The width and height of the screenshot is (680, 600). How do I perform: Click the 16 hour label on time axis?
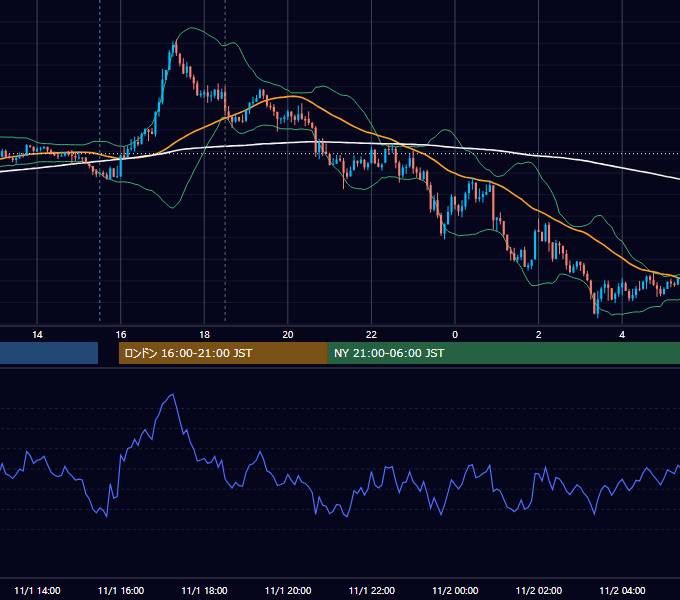[x=121, y=335]
